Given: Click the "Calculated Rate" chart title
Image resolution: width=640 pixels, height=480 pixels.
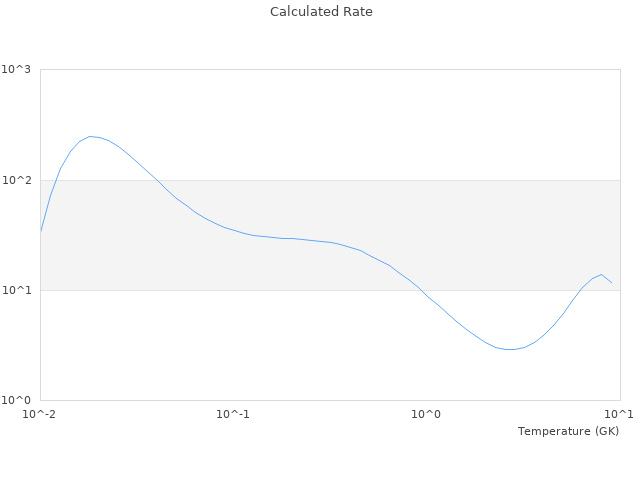Looking at the screenshot, I should pyautogui.click(x=320, y=12).
